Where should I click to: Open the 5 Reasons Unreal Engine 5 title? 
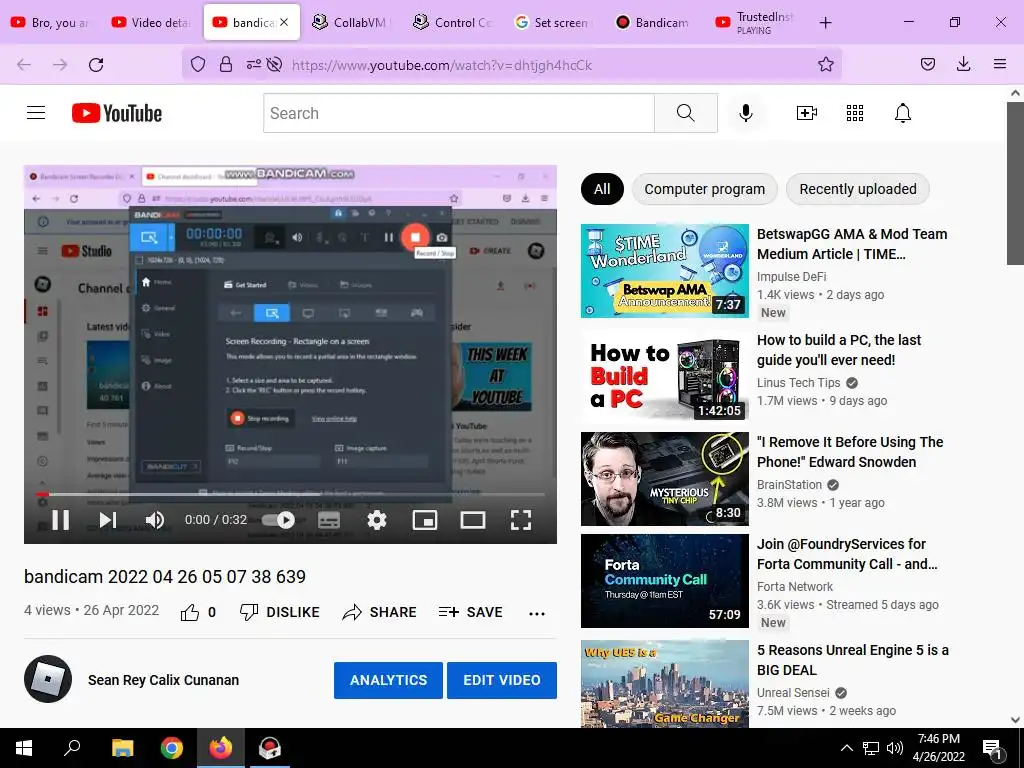click(852, 660)
